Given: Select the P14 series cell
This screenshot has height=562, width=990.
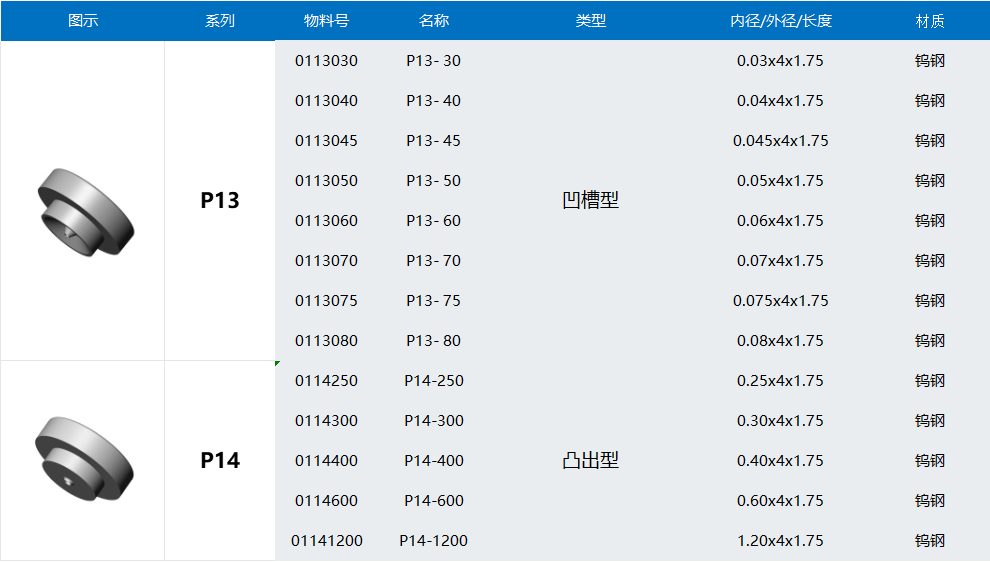Looking at the screenshot, I should (220, 460).
